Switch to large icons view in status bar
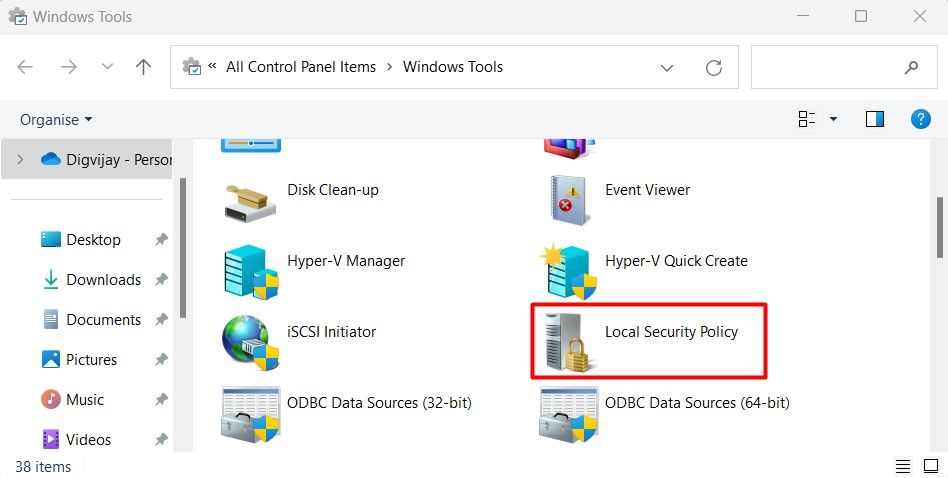This screenshot has width=948, height=478. point(928,466)
